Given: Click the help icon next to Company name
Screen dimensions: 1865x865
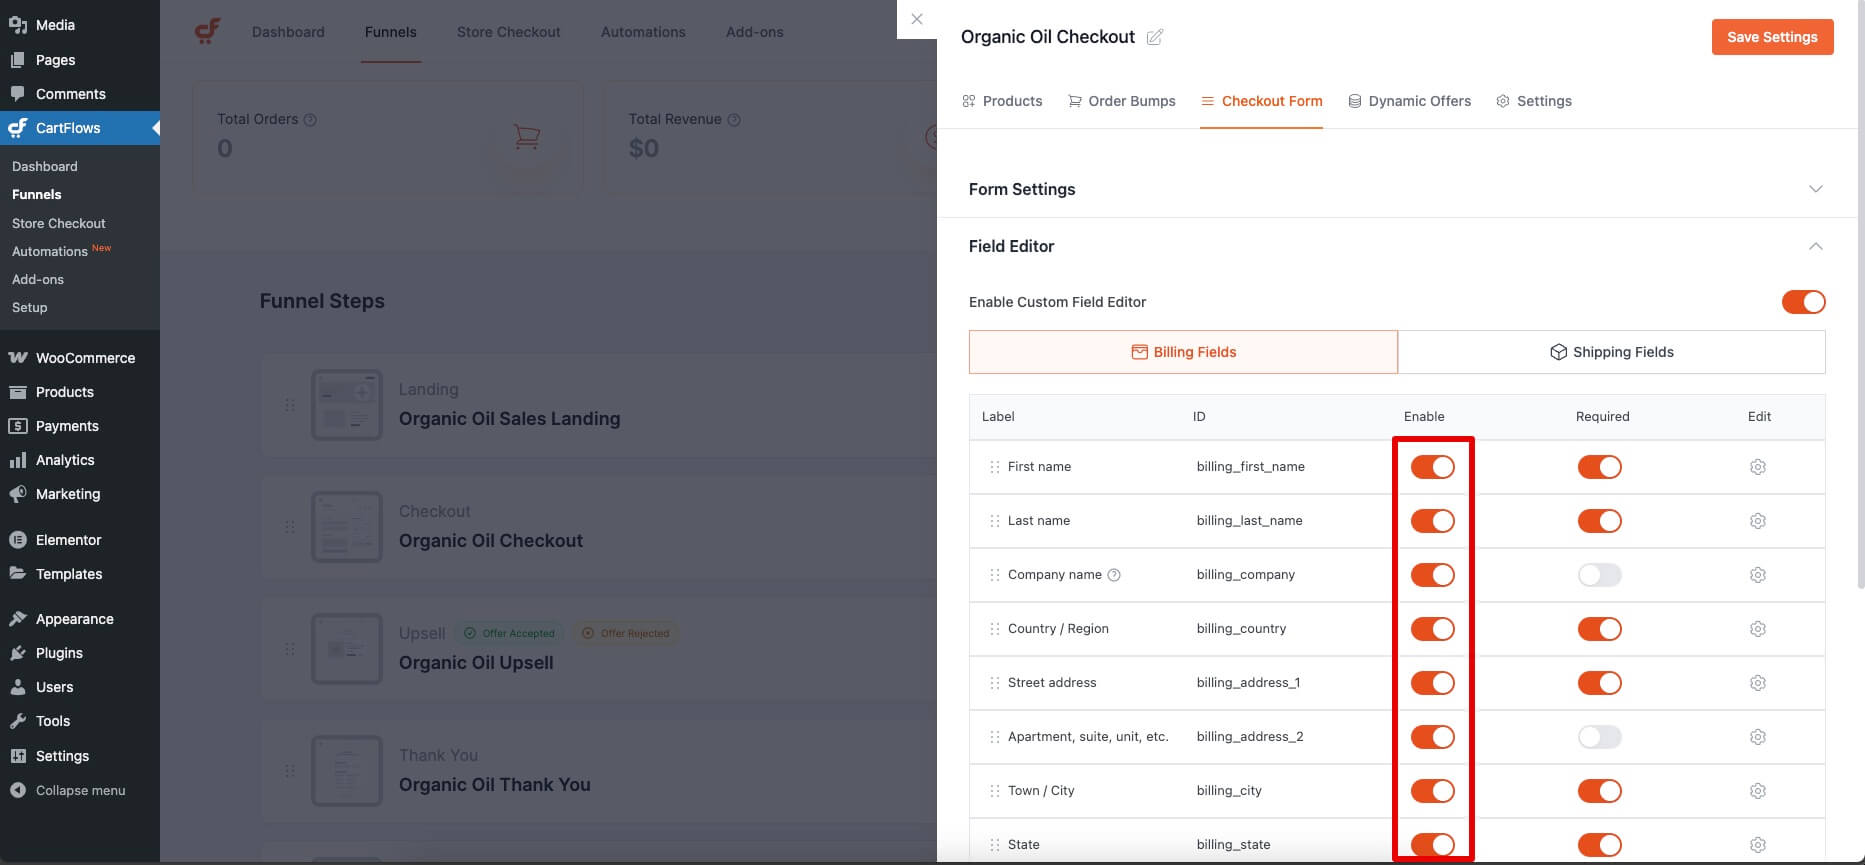Looking at the screenshot, I should coord(1114,575).
